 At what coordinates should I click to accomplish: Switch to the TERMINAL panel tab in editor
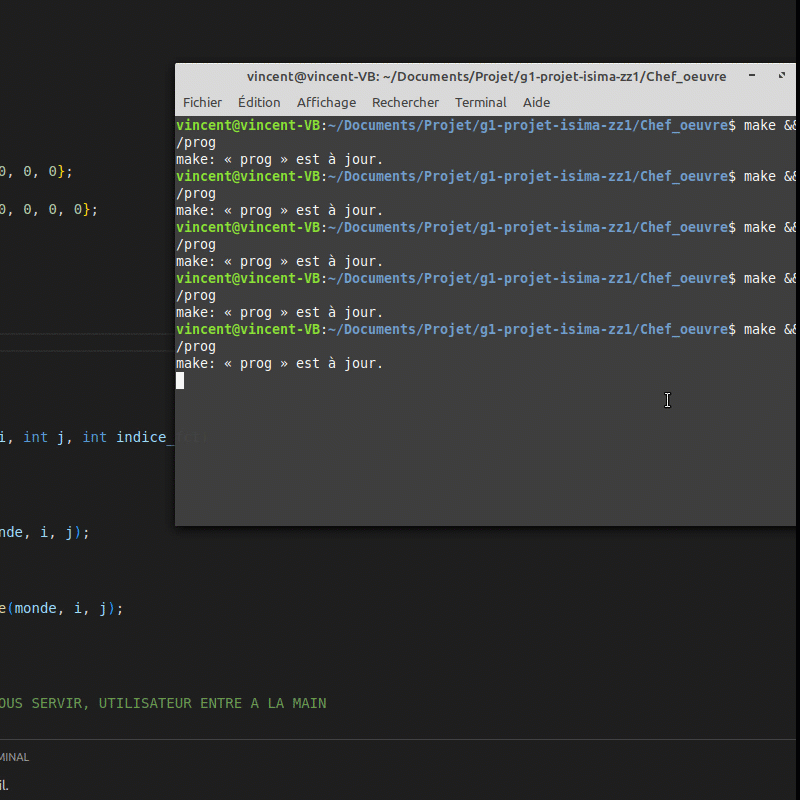click(14, 757)
